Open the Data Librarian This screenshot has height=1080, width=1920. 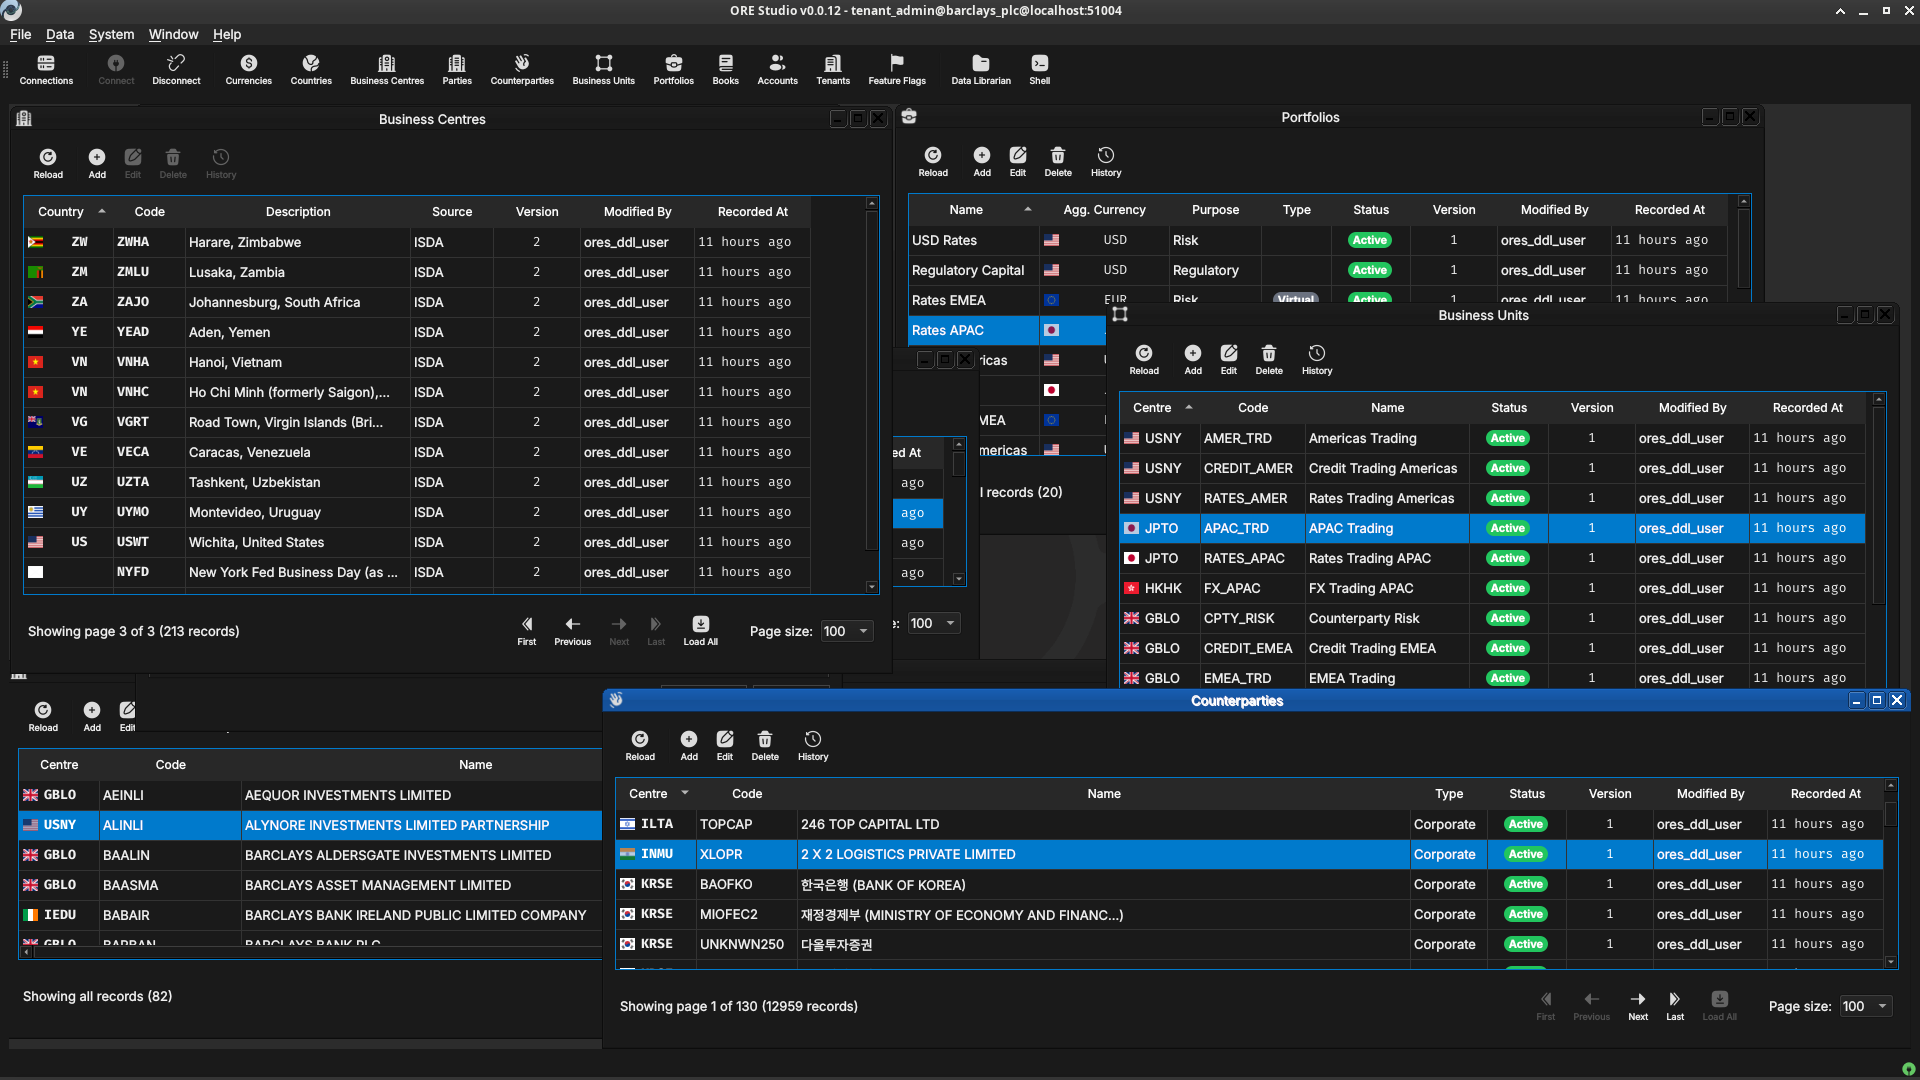tap(980, 68)
